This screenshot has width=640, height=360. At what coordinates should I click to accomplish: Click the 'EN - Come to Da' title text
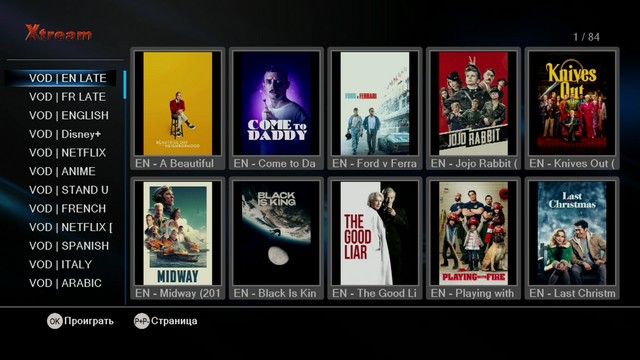pyautogui.click(x=274, y=163)
